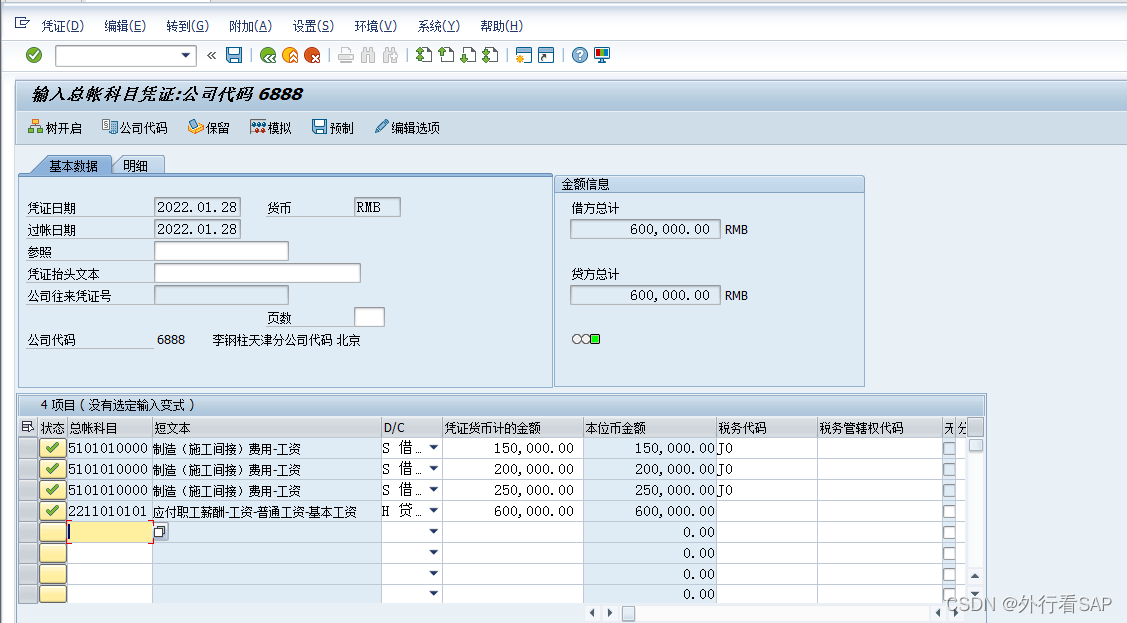Viewport: 1127px width, 623px height.
Task: Click the menu icon left of 凭证(D)
Action: point(22,24)
